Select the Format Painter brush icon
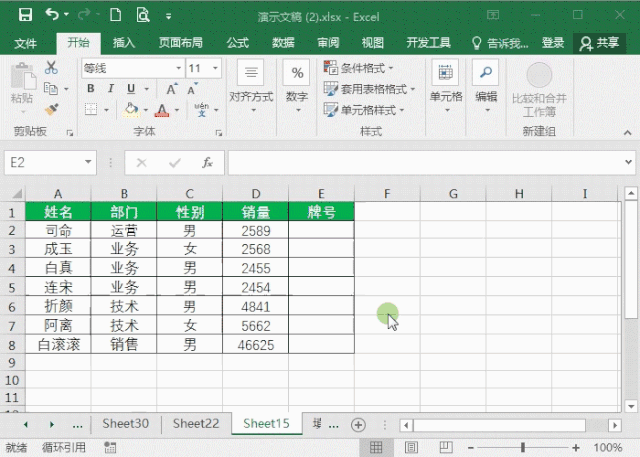Screen dimensions: 640x457 pyautogui.click(x=52, y=108)
